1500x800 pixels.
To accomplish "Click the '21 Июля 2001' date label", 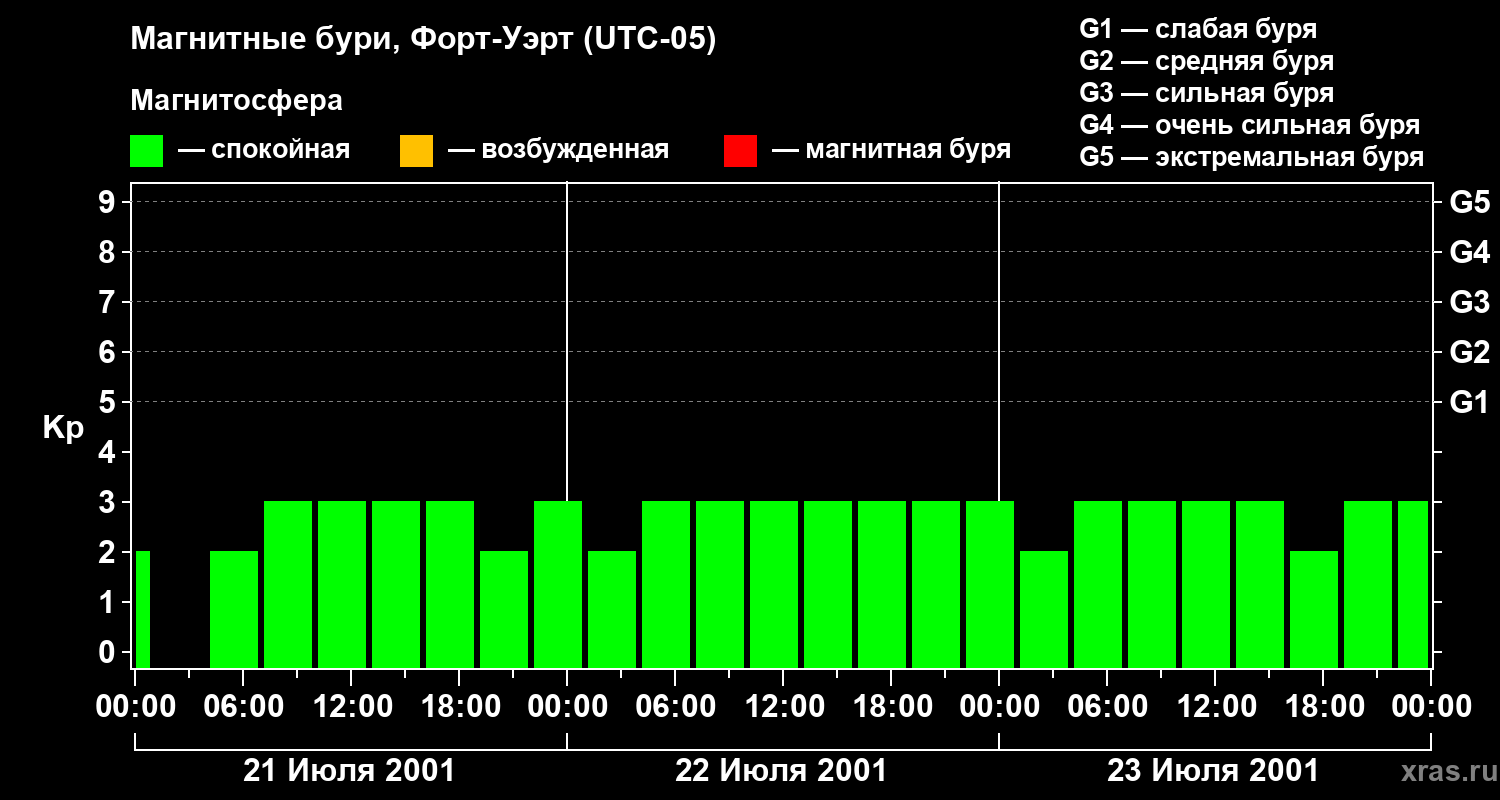I will click(350, 771).
